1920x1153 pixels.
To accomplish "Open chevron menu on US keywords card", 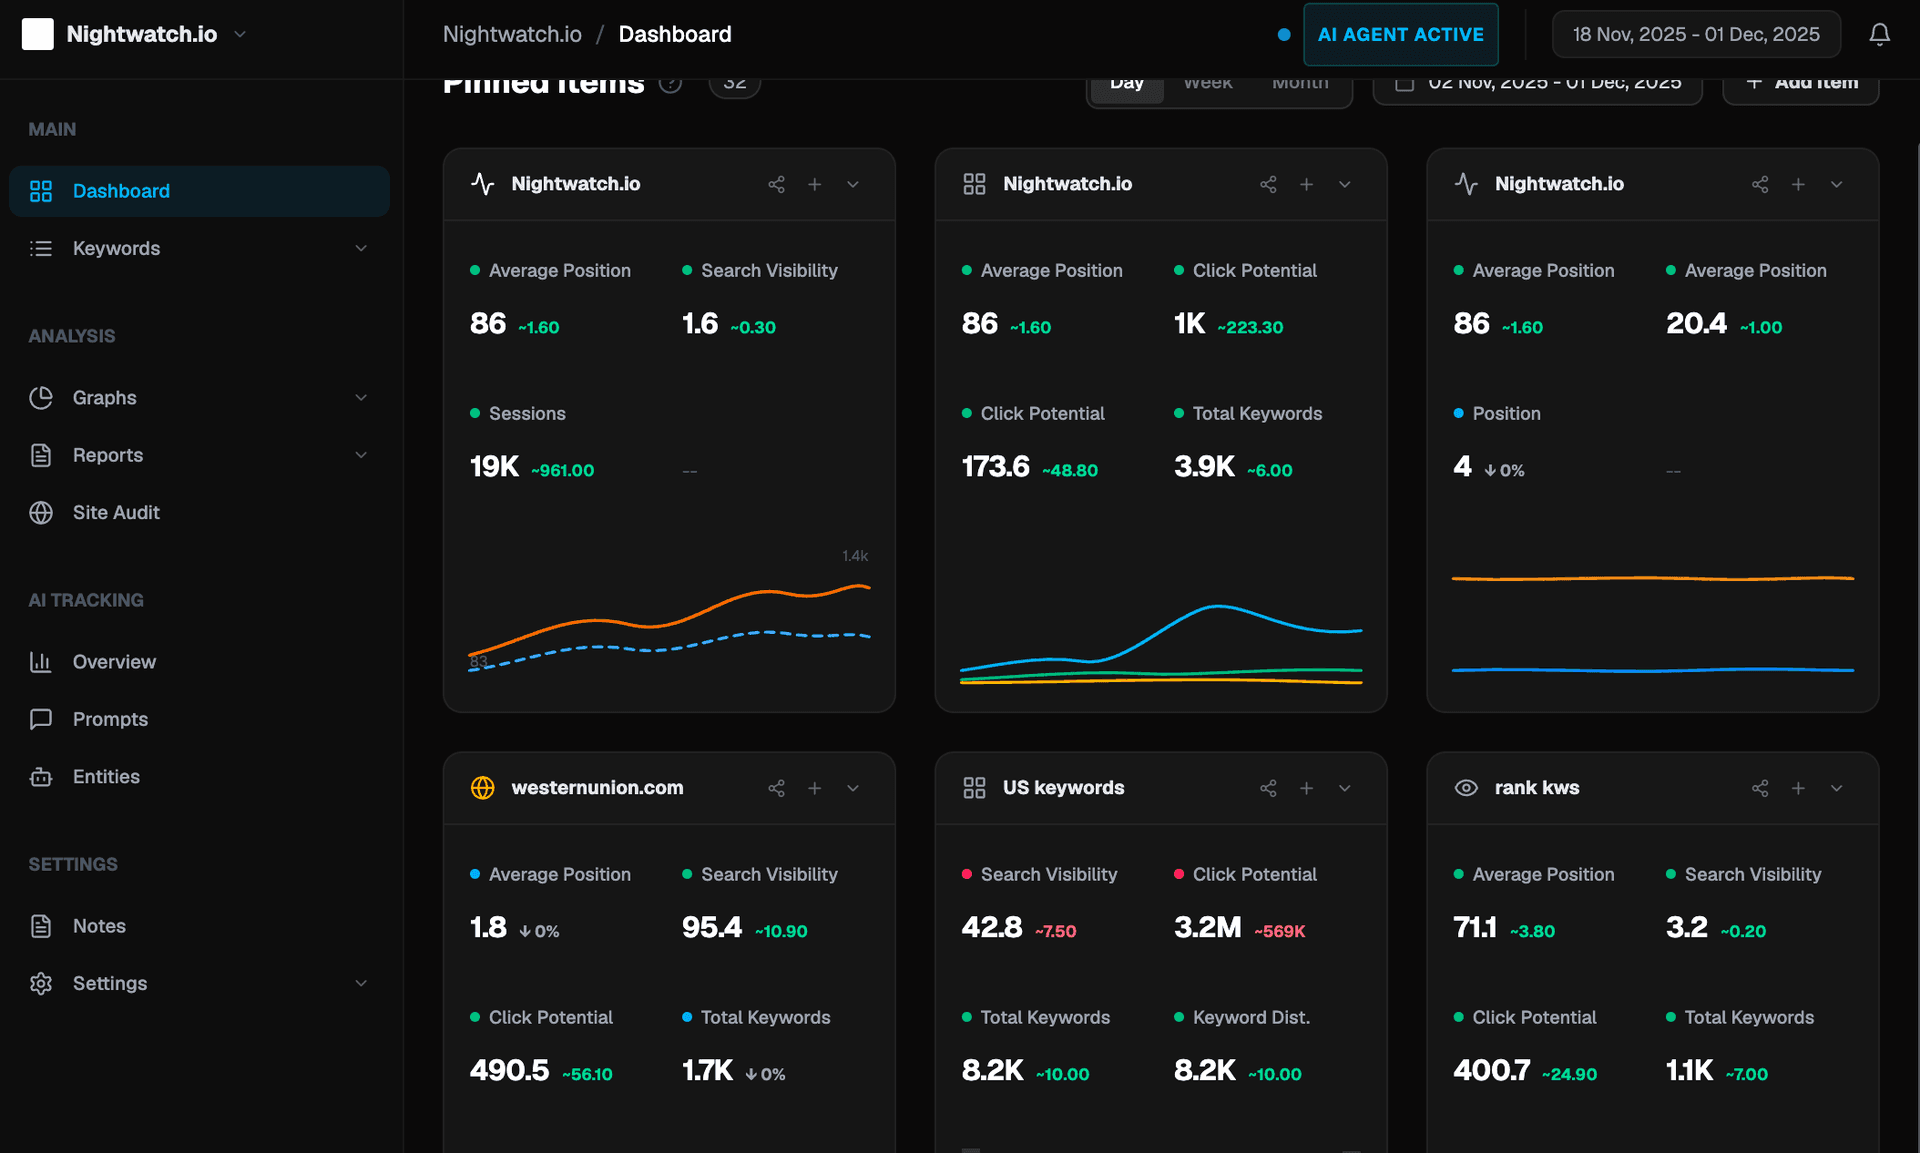I will point(1344,788).
